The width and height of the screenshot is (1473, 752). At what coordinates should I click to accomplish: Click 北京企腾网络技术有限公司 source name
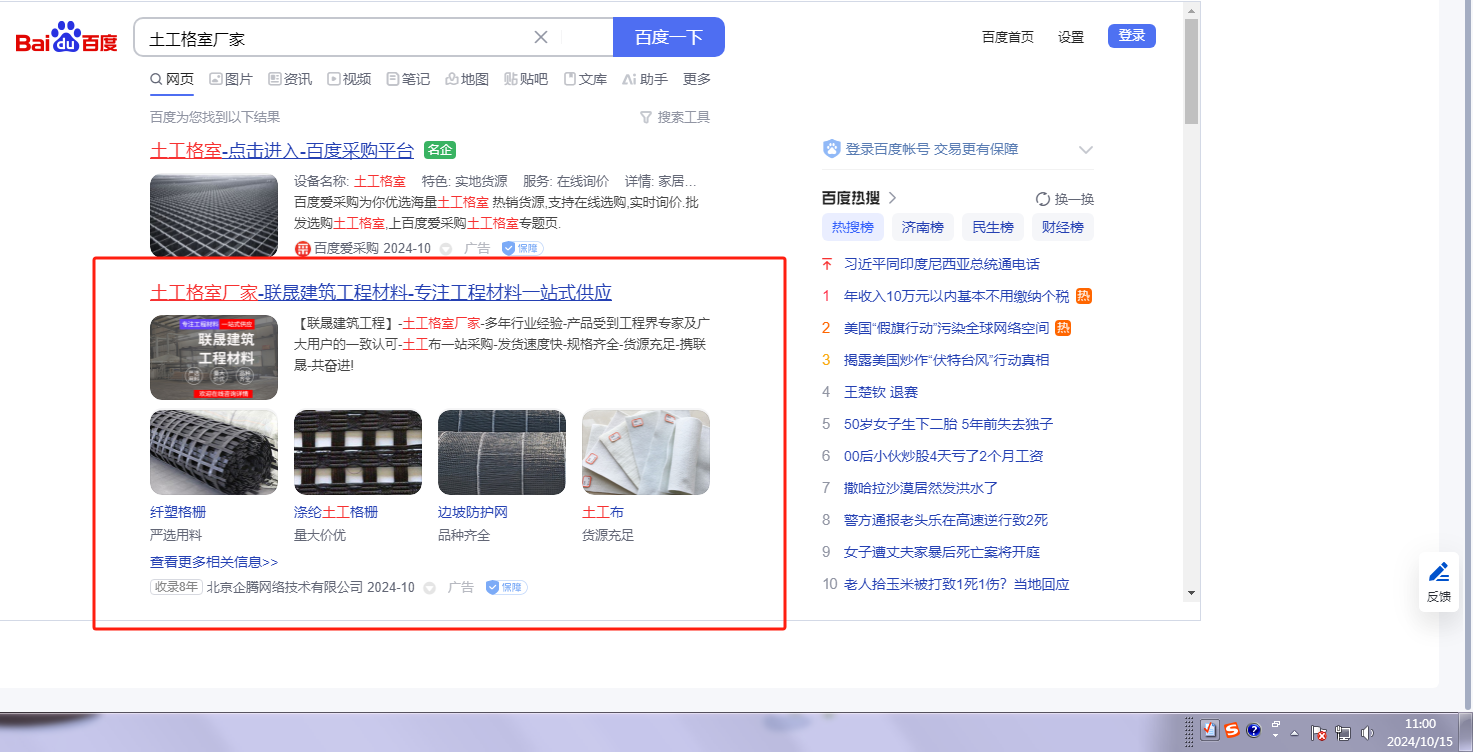pos(285,587)
